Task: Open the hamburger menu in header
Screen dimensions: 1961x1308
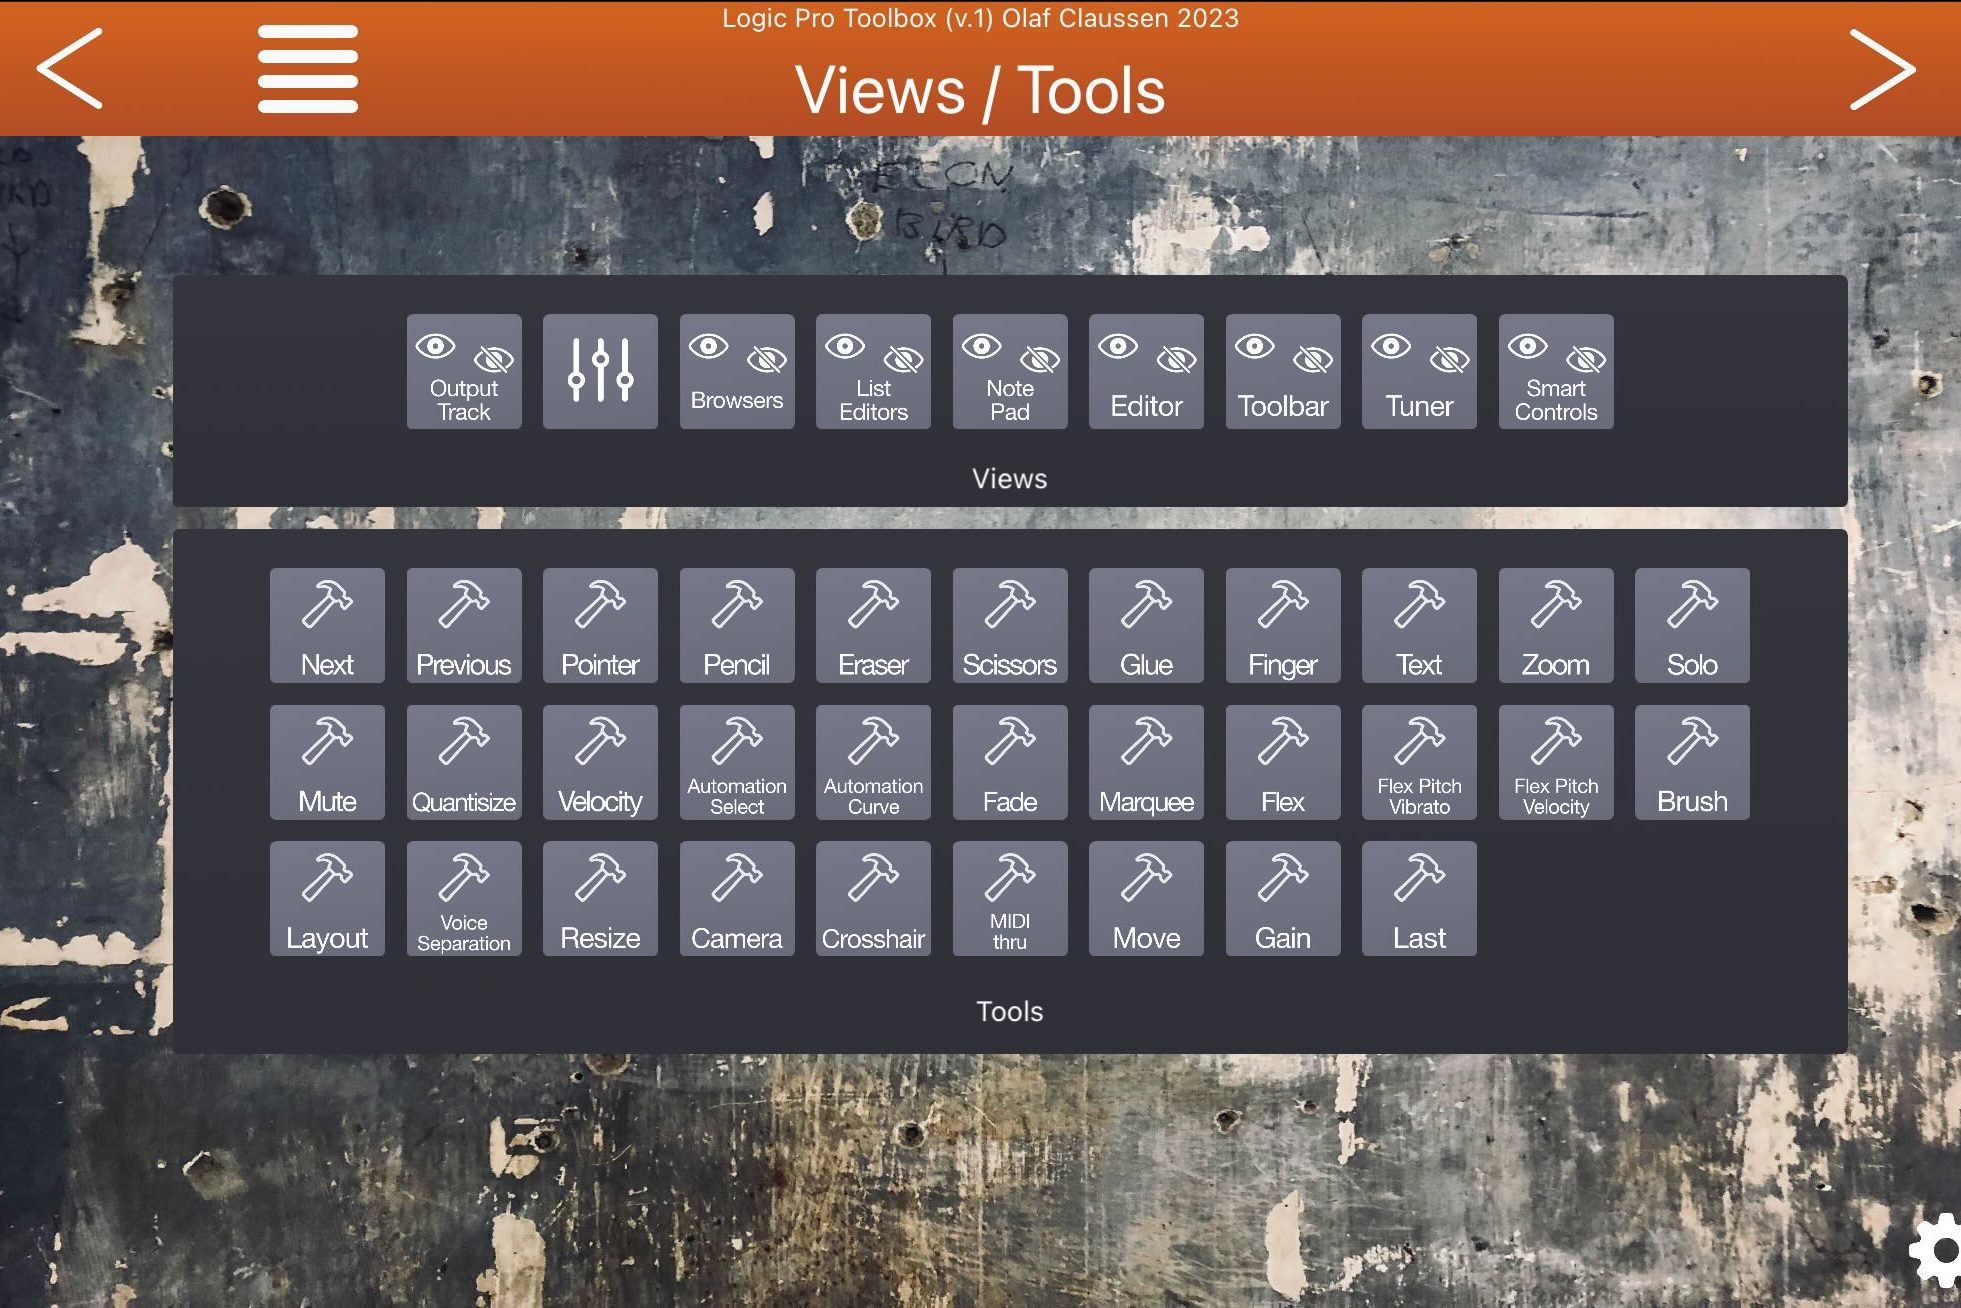Action: coord(307,68)
